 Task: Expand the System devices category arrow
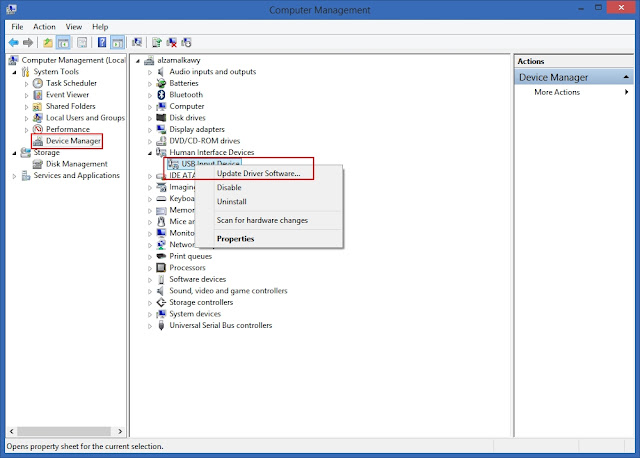tap(150, 314)
